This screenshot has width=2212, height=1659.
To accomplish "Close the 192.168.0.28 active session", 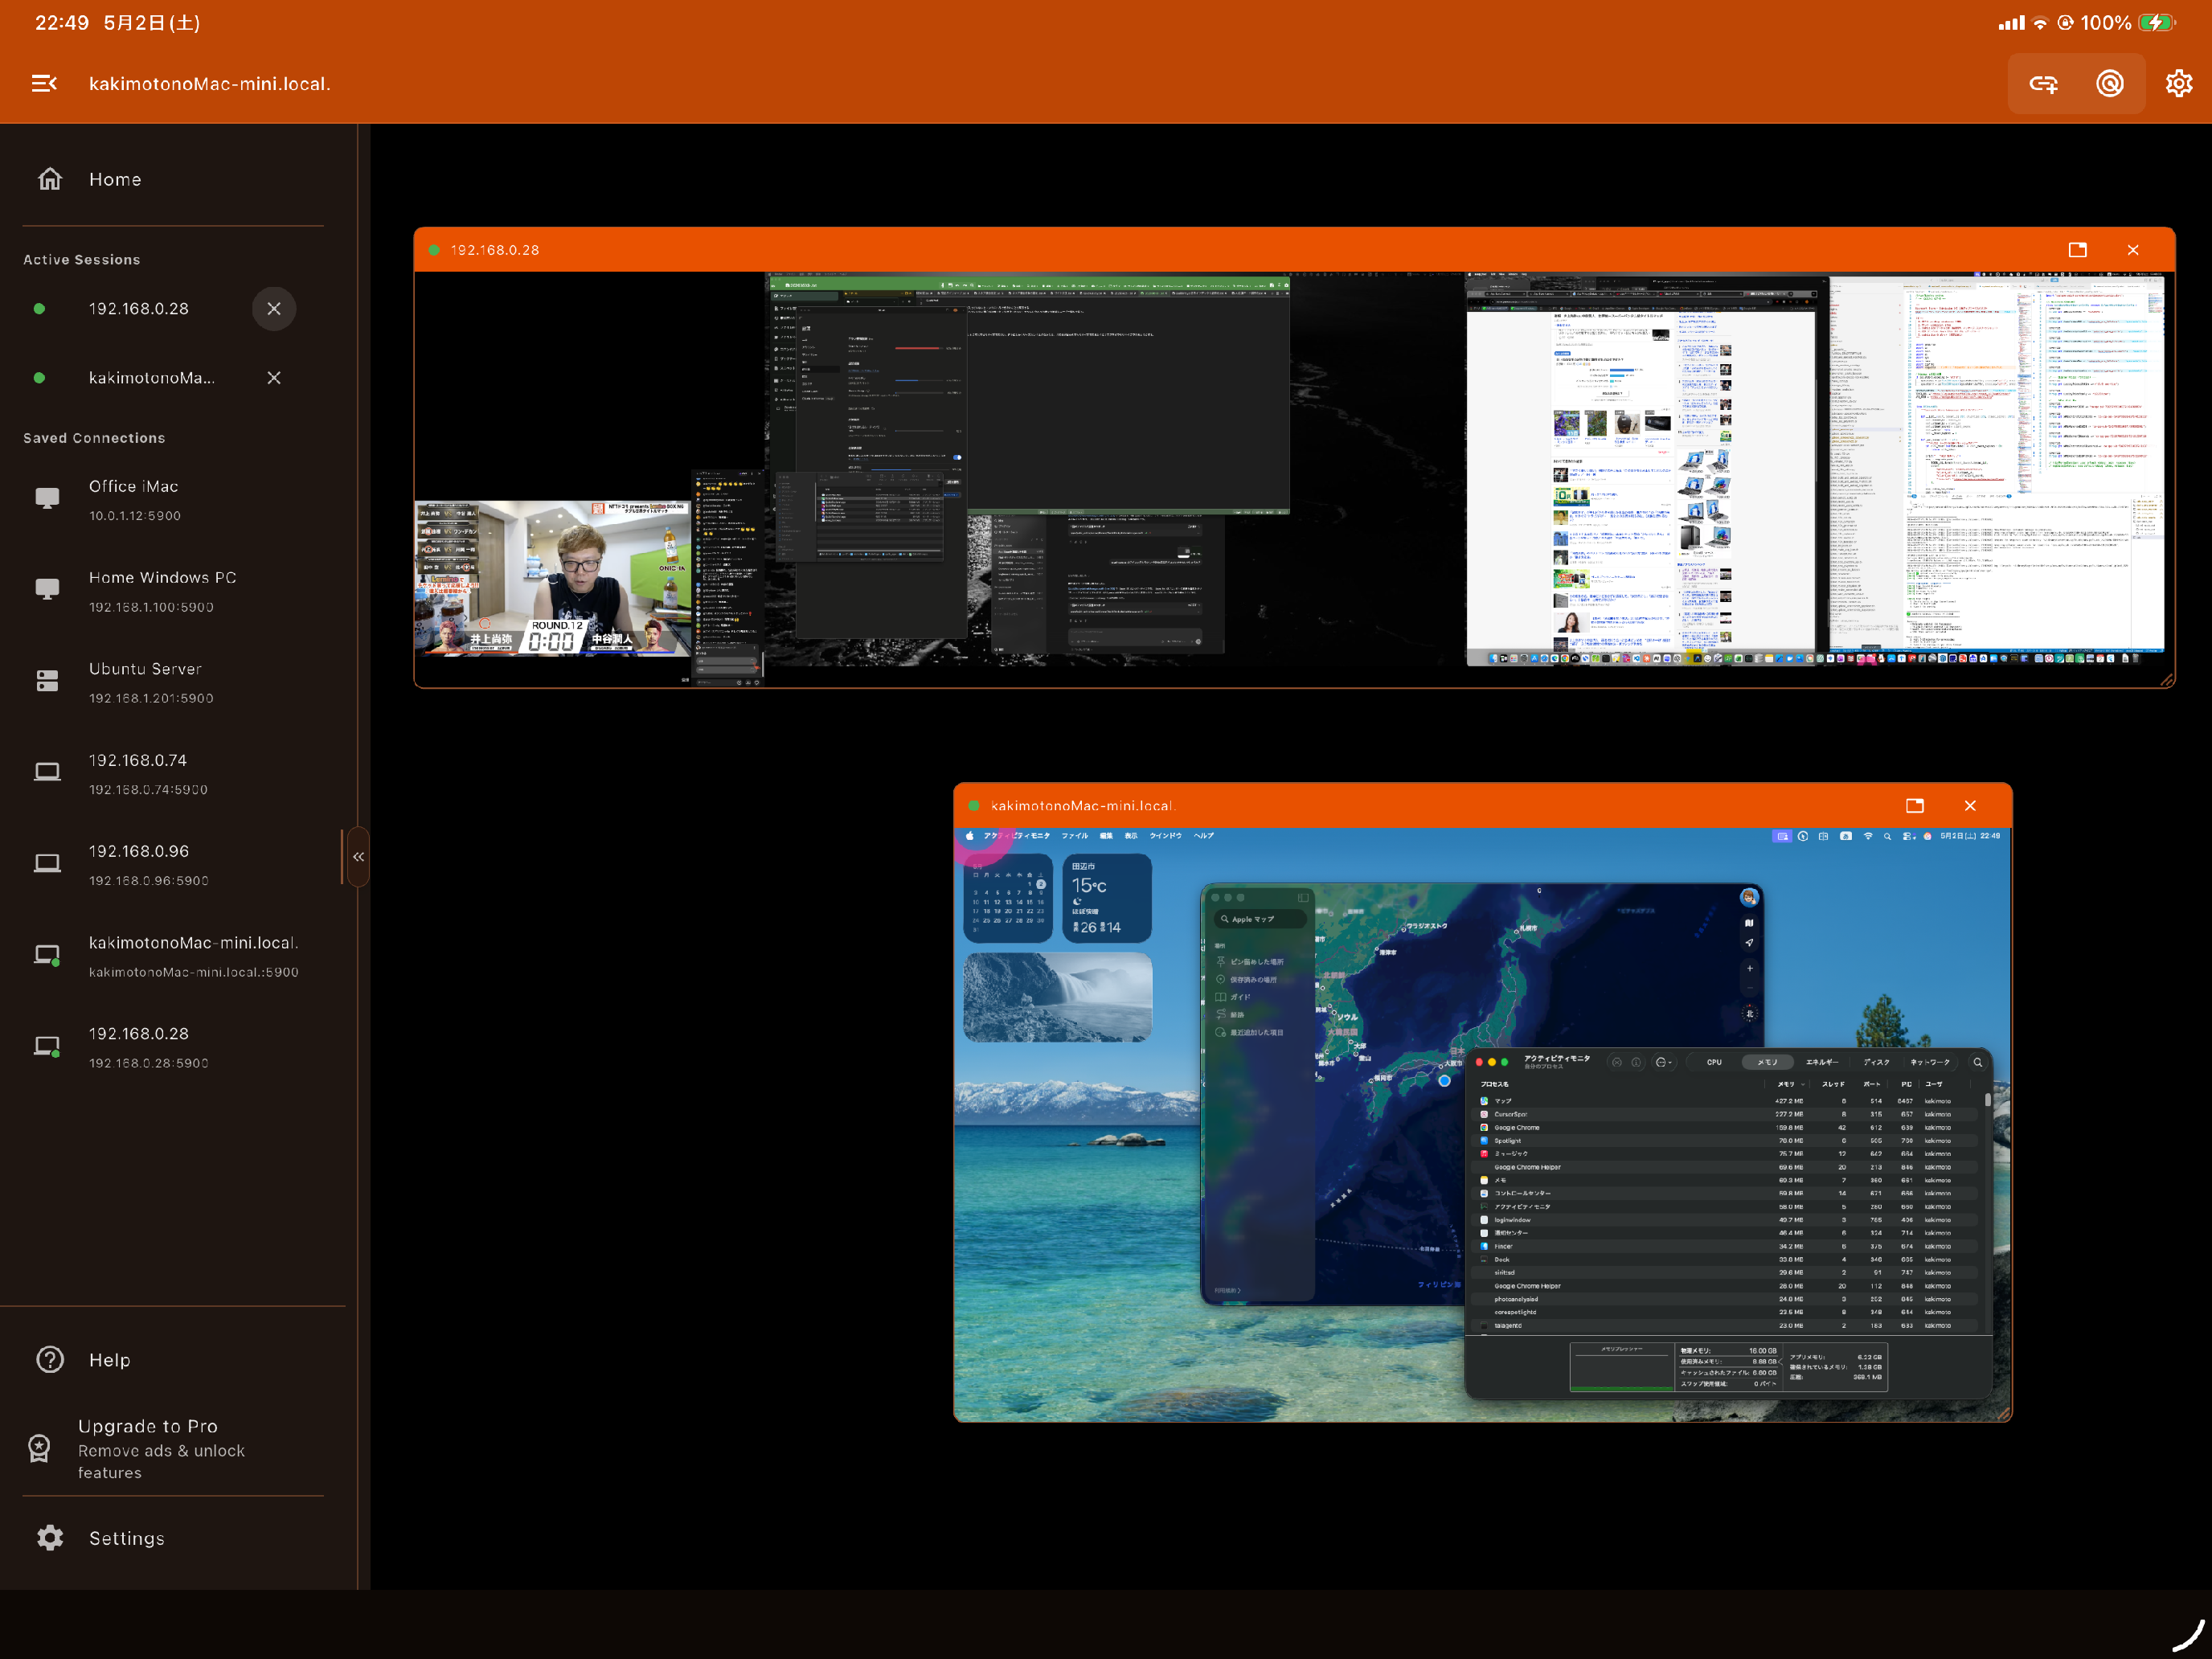I will click(x=274, y=309).
